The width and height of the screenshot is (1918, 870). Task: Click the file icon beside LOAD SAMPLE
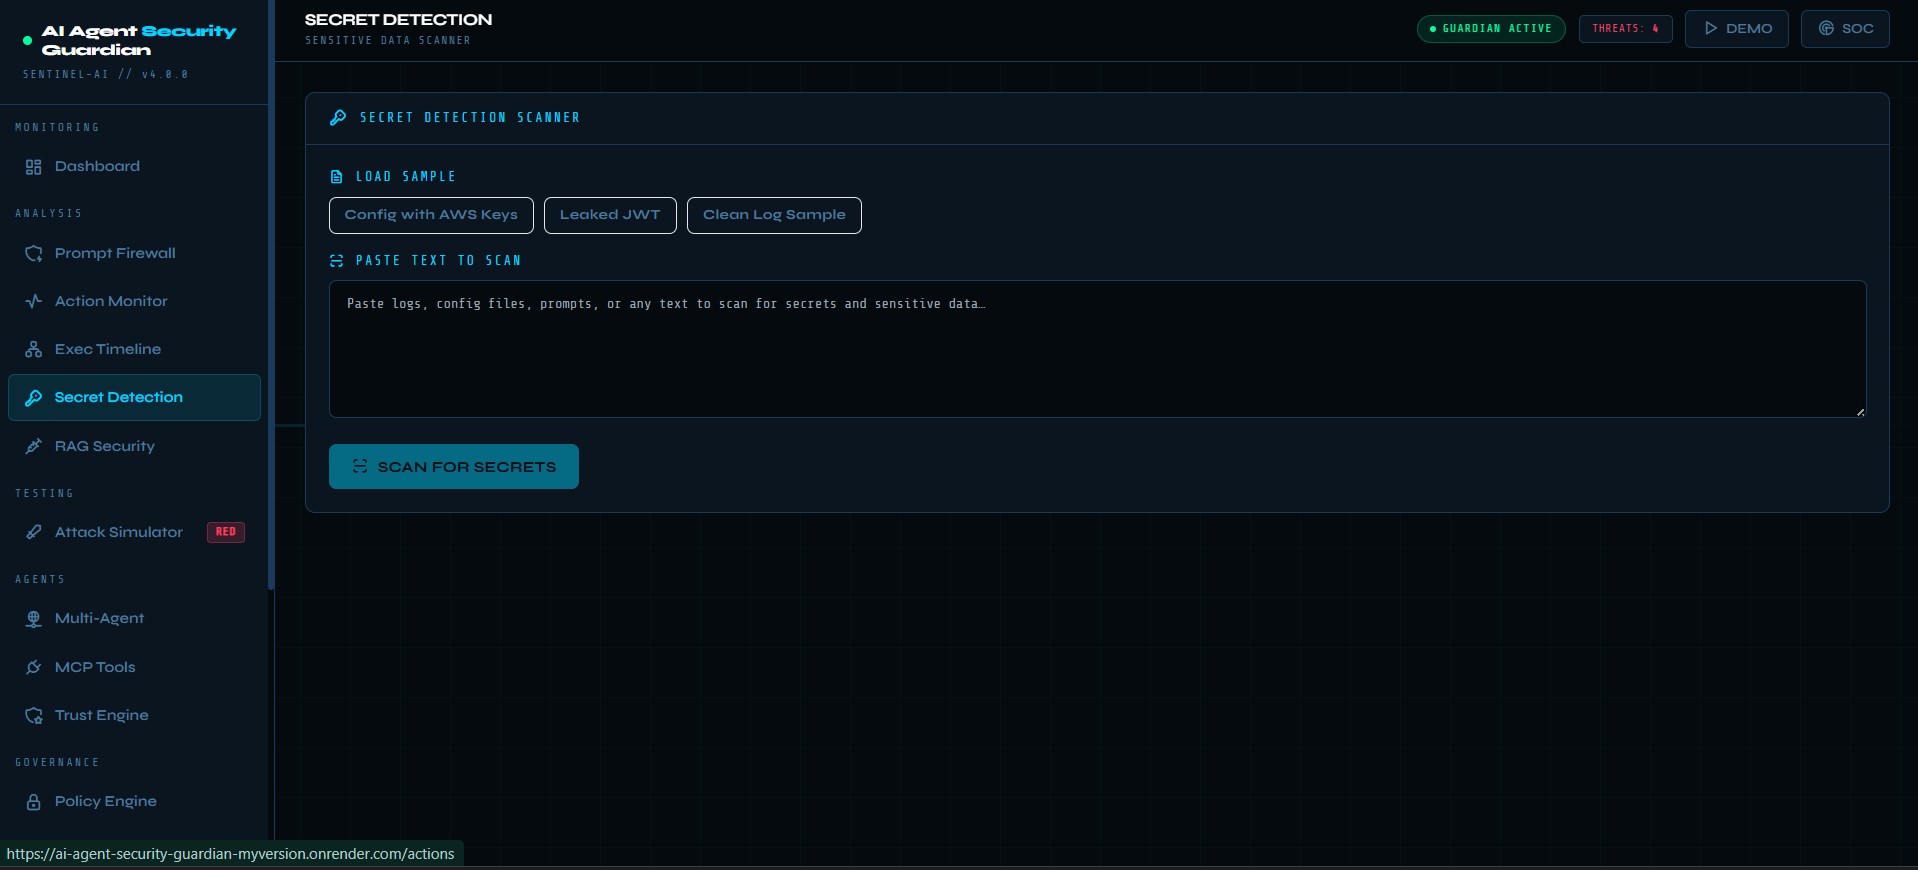click(x=336, y=177)
